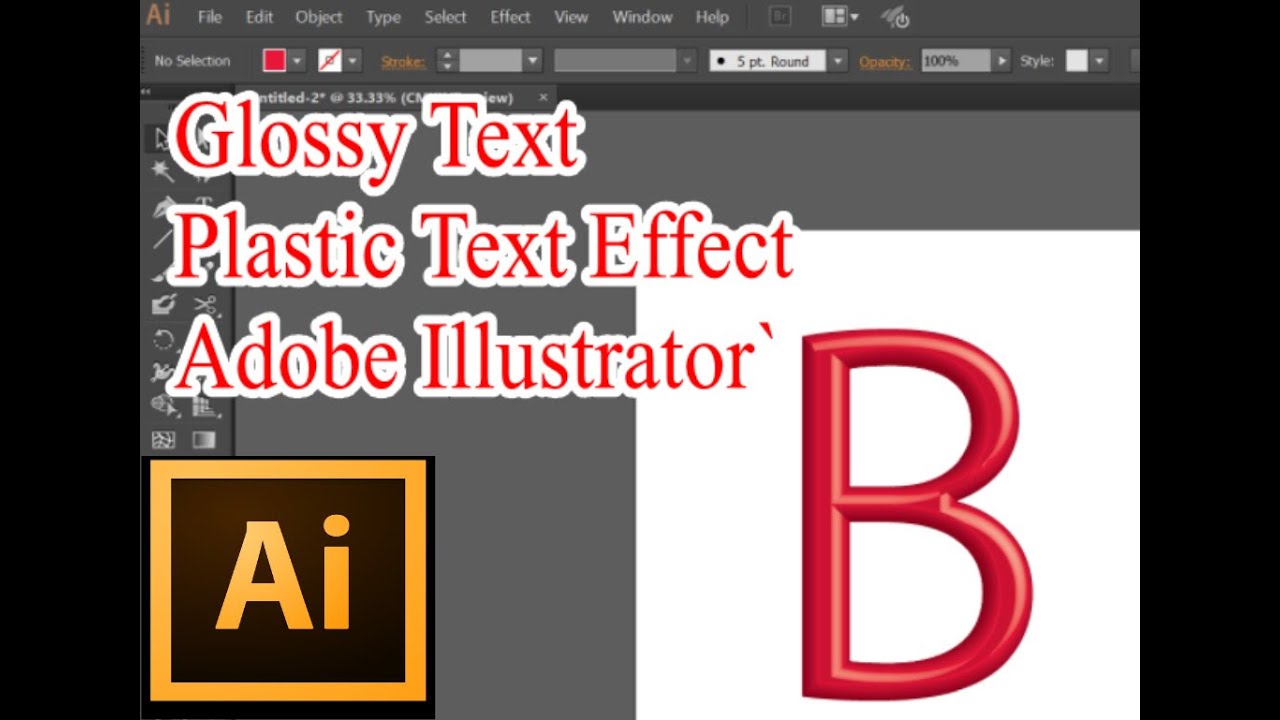Click the Ai application logo
Viewport: 1280px width, 720px height.
(158, 15)
